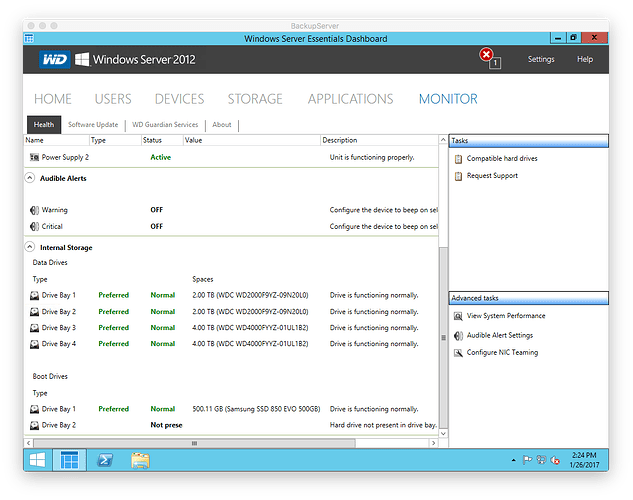Select Drive Bay 3 drive icon
This screenshot has height=500, width=633.
tap(34, 328)
